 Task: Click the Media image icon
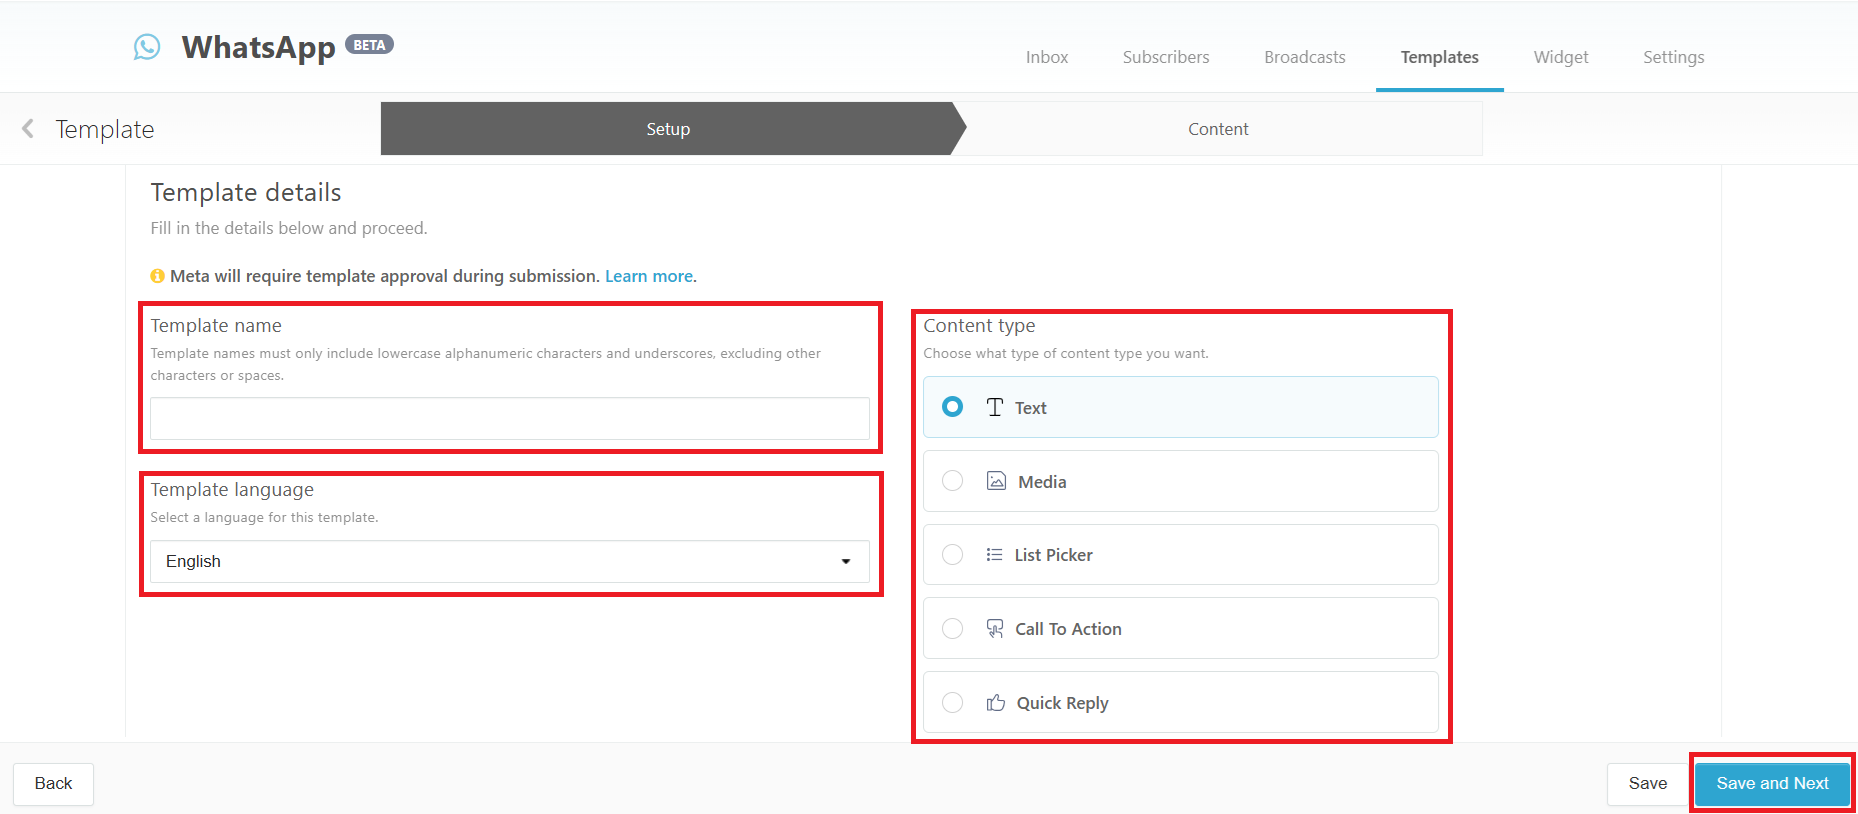pyautogui.click(x=997, y=481)
